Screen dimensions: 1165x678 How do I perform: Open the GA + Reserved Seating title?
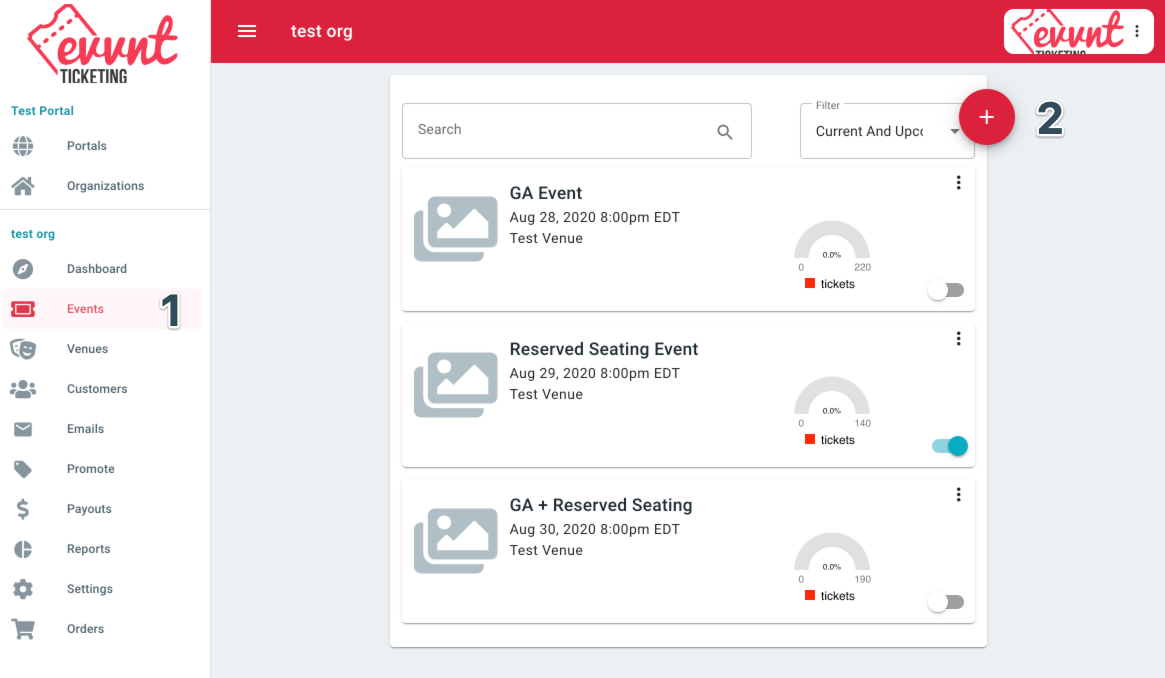(600, 505)
